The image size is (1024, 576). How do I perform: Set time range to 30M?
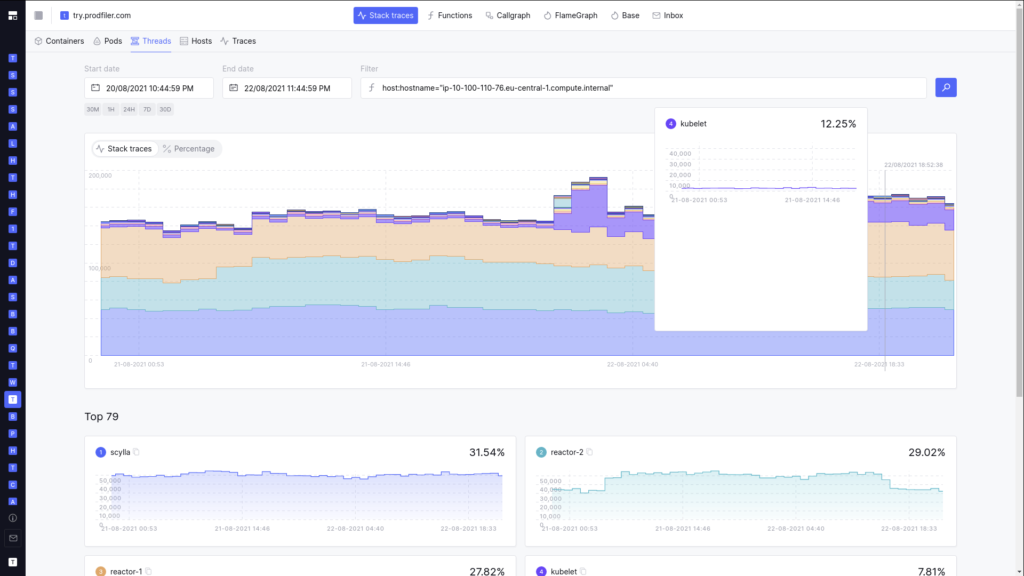93,109
